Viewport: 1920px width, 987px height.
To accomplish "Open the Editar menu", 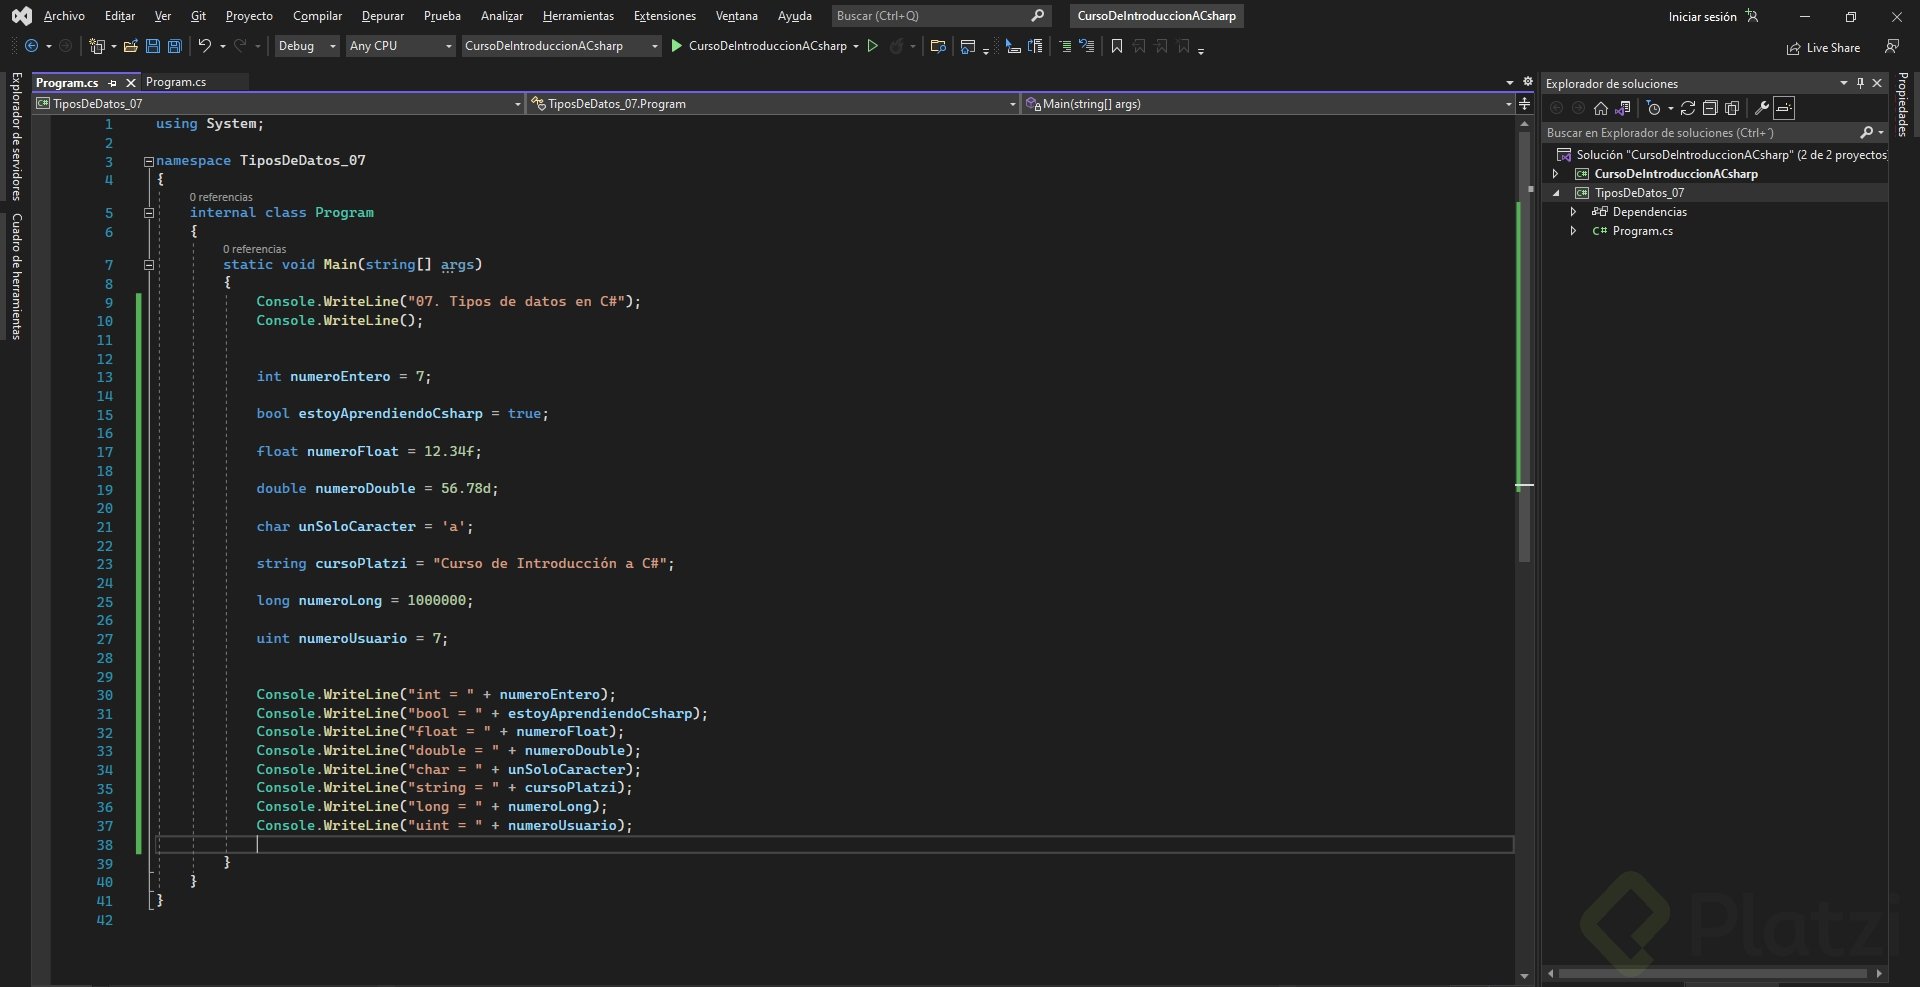I will pyautogui.click(x=120, y=16).
